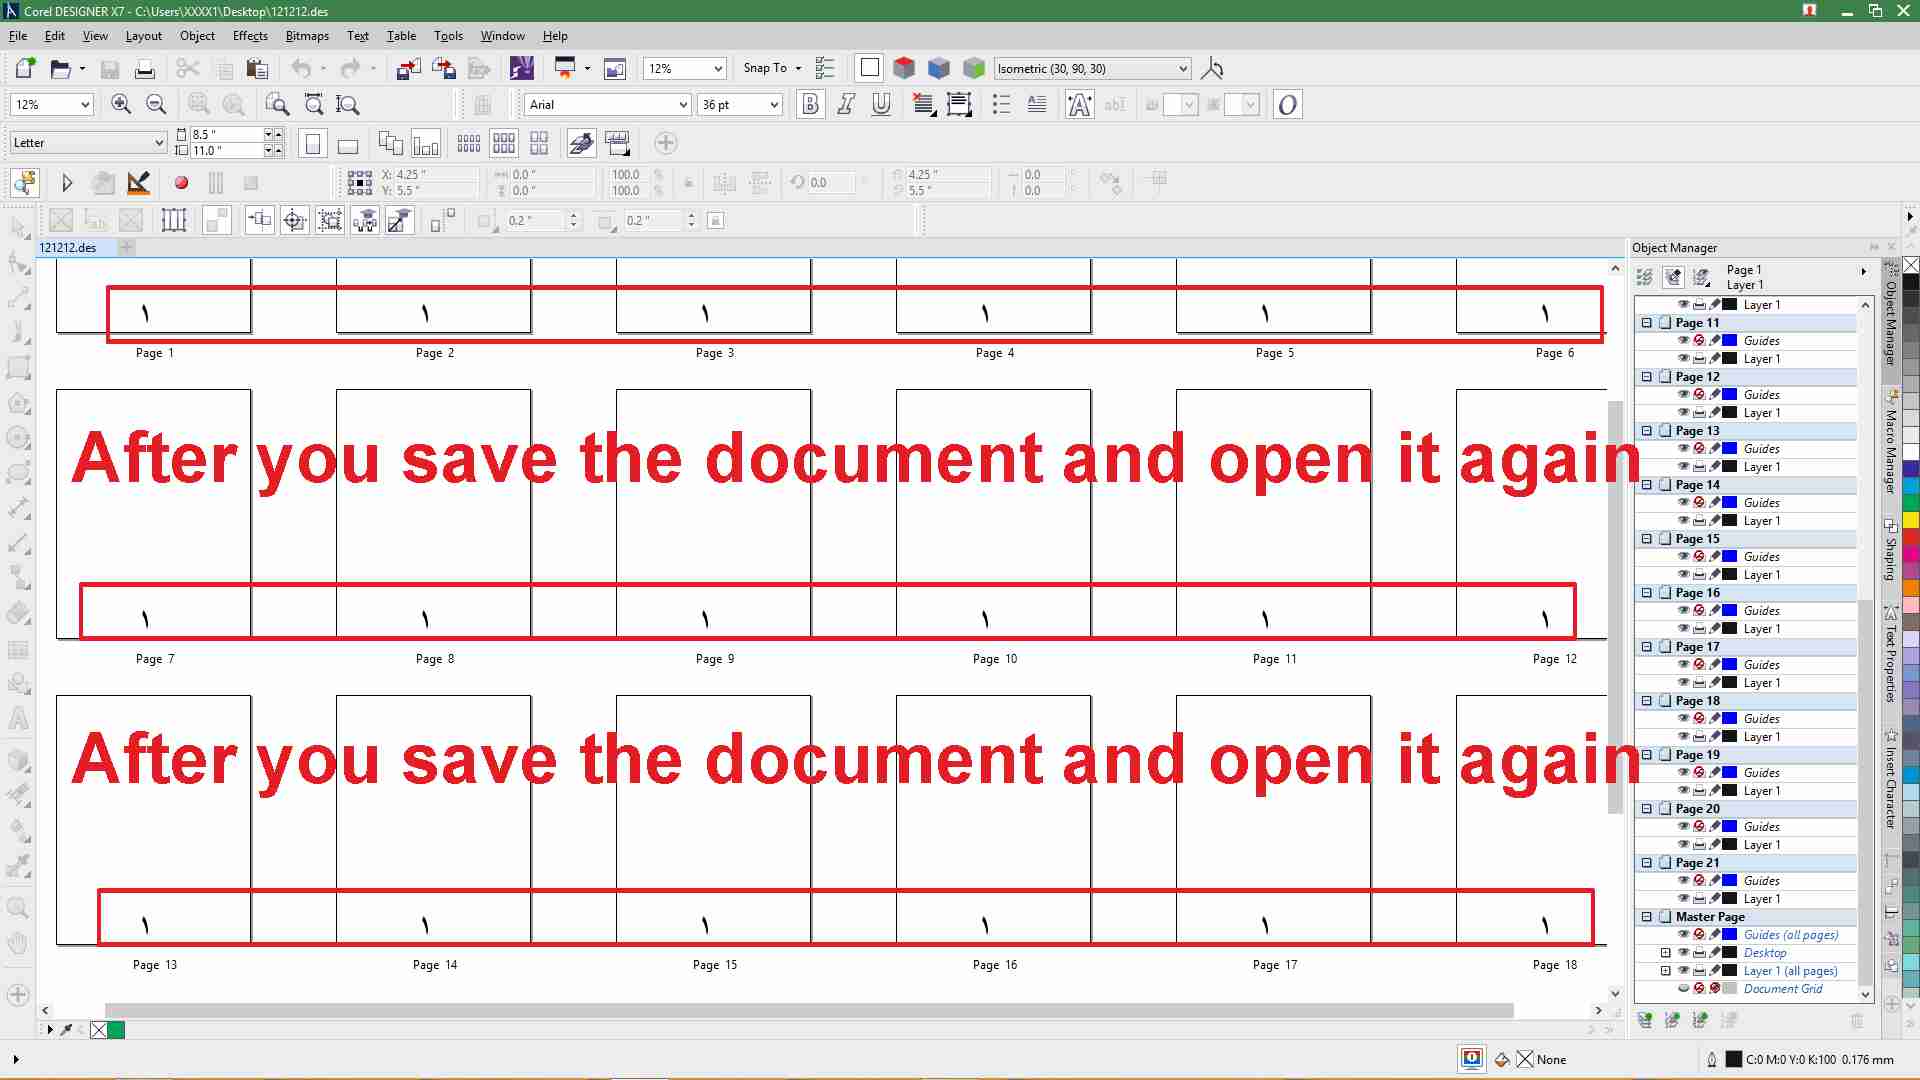This screenshot has width=1920, height=1080.
Task: Click the Underline text formatting icon
Action: [881, 104]
